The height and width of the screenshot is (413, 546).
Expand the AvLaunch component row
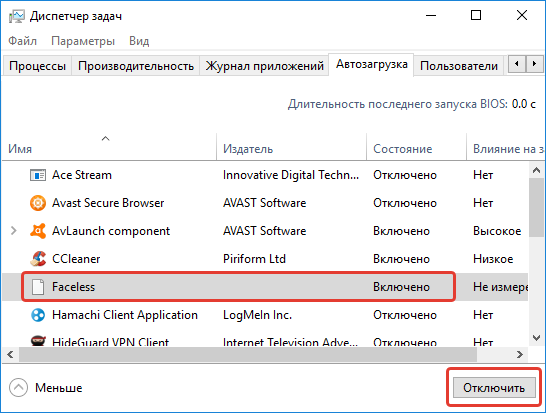(x=14, y=231)
